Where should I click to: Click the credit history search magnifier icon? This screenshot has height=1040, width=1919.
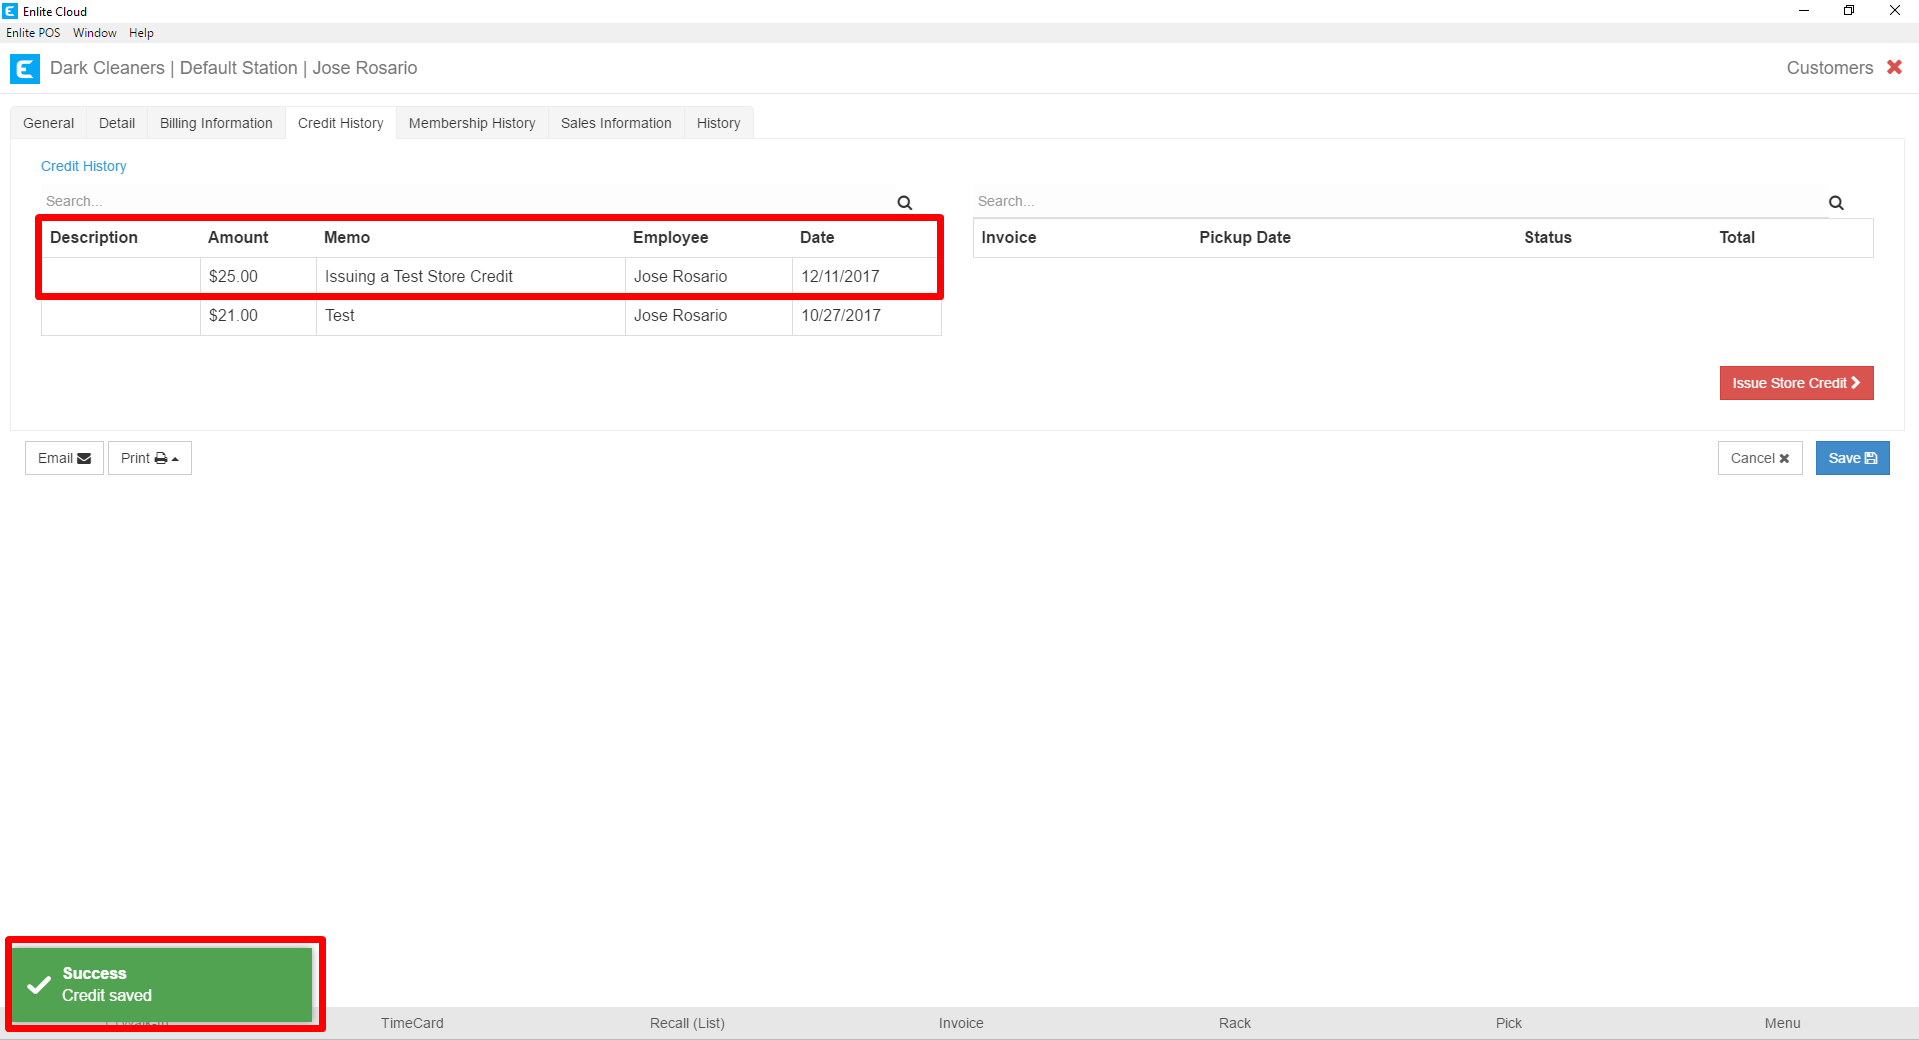(905, 202)
